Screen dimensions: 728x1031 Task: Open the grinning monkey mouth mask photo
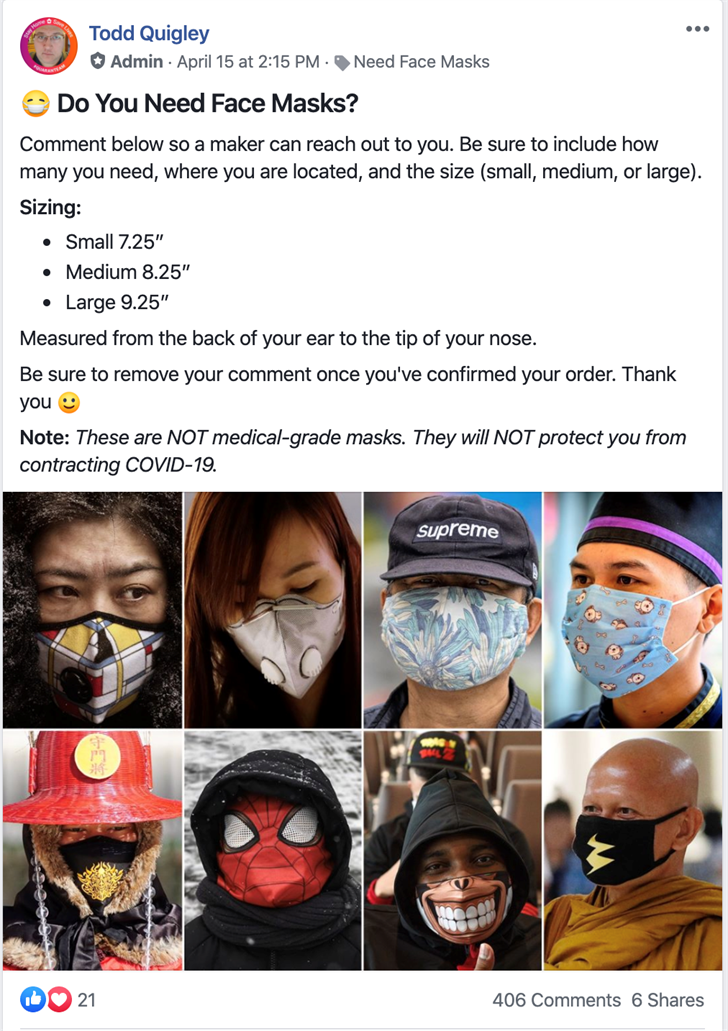tap(452, 850)
